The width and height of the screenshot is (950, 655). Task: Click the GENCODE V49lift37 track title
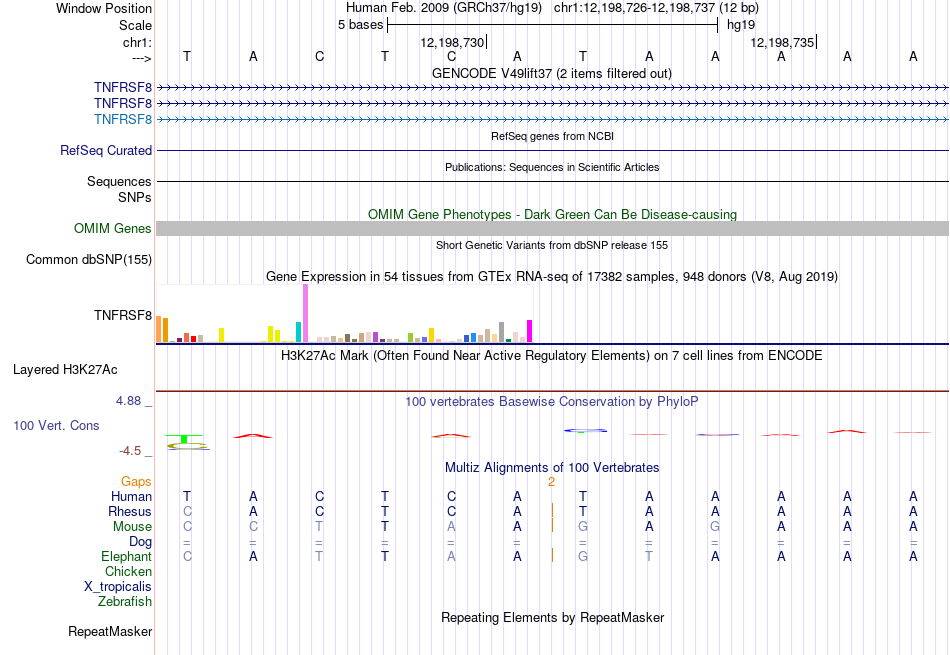coord(551,73)
